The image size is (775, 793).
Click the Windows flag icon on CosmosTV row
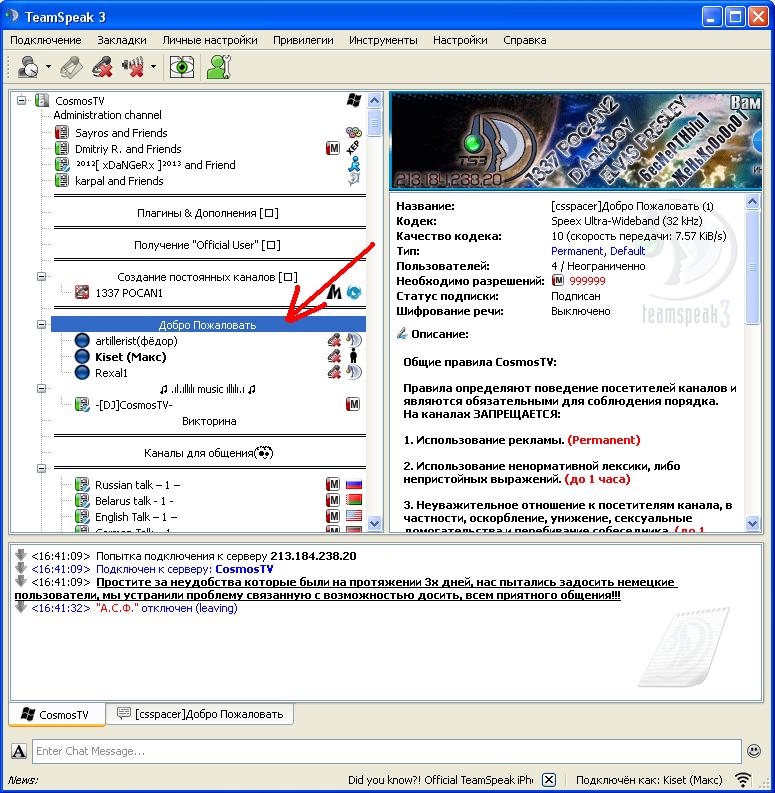354,100
